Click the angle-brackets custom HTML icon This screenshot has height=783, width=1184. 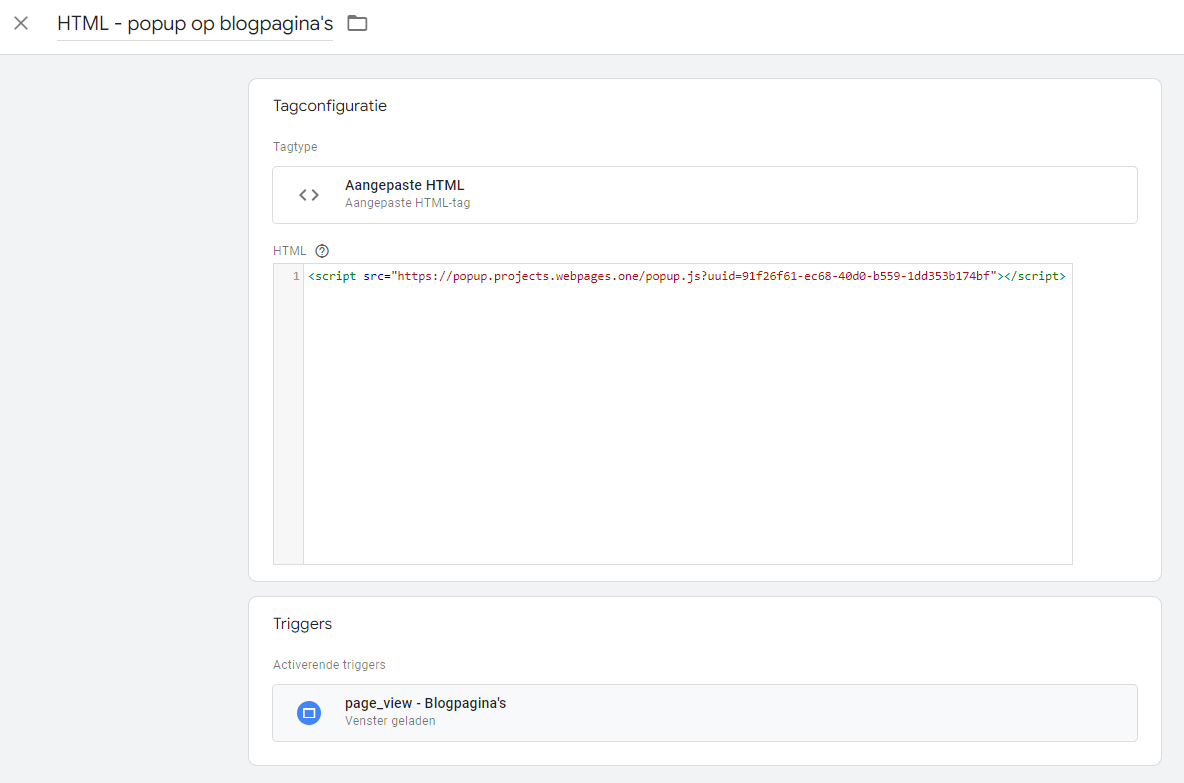coord(309,195)
